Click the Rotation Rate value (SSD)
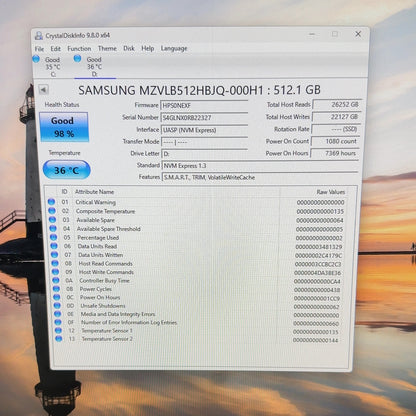Viewport: 416px width, 416px height. (335, 129)
